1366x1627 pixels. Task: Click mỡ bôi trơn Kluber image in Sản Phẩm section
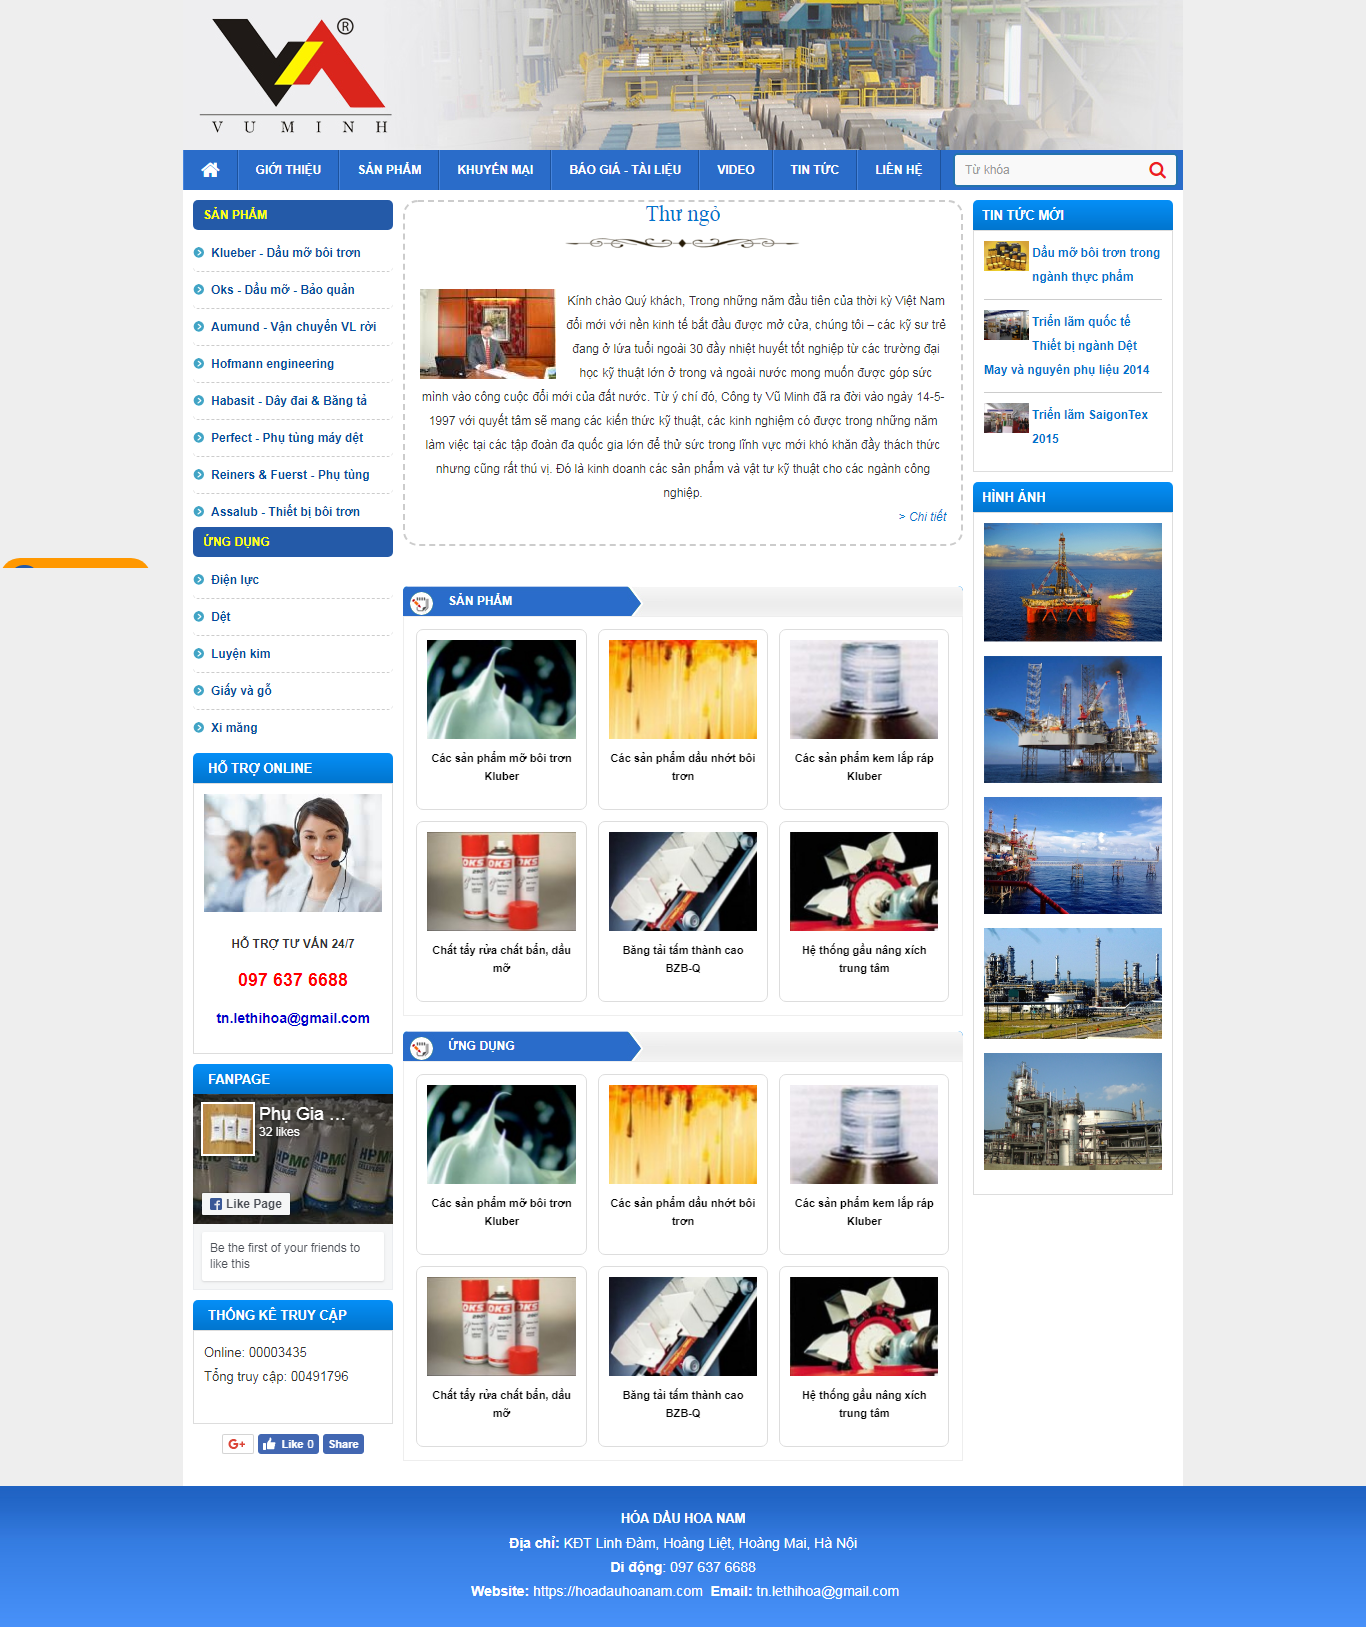pyautogui.click(x=501, y=689)
